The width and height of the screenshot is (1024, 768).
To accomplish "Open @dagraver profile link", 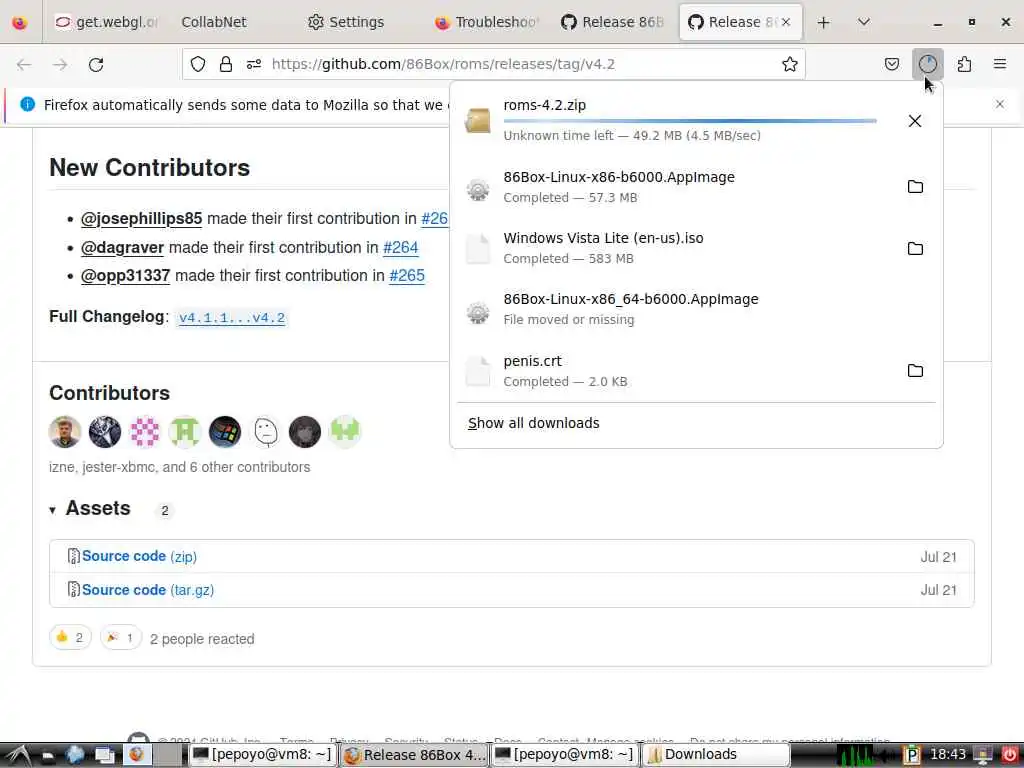I will pos(122,248).
